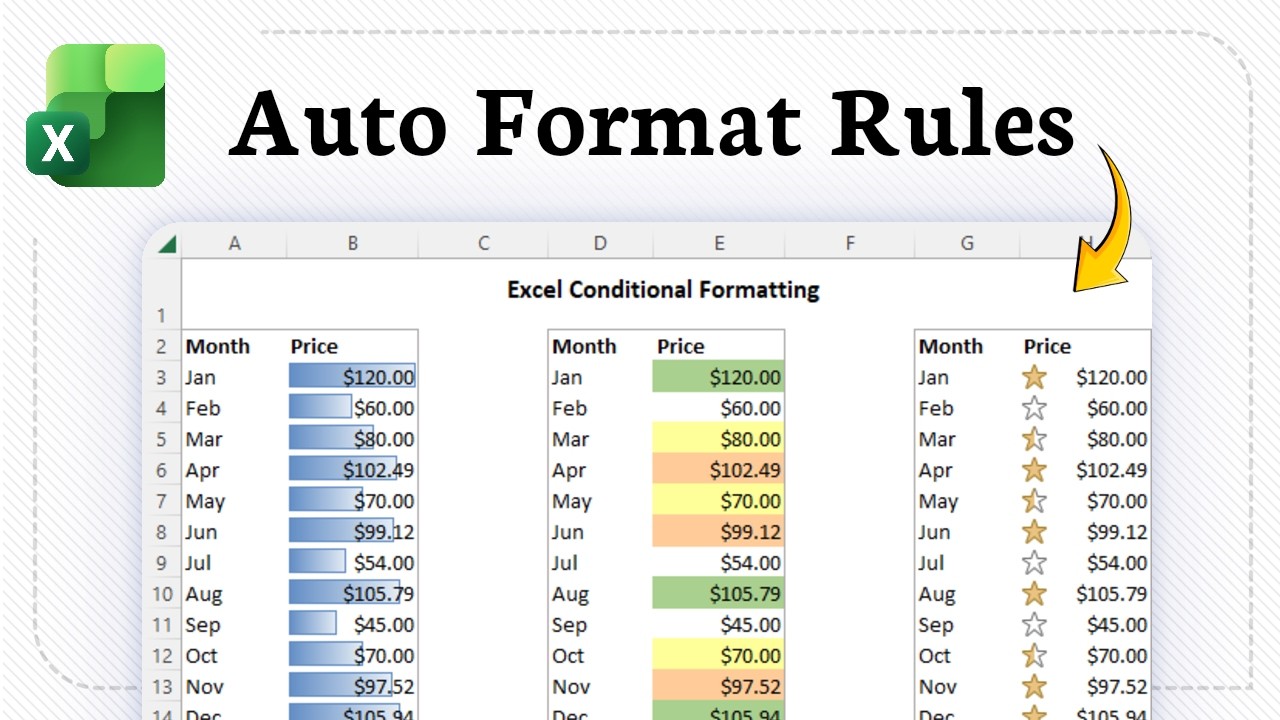The width and height of the screenshot is (1280, 720).
Task: Select column F header
Action: coord(849,243)
